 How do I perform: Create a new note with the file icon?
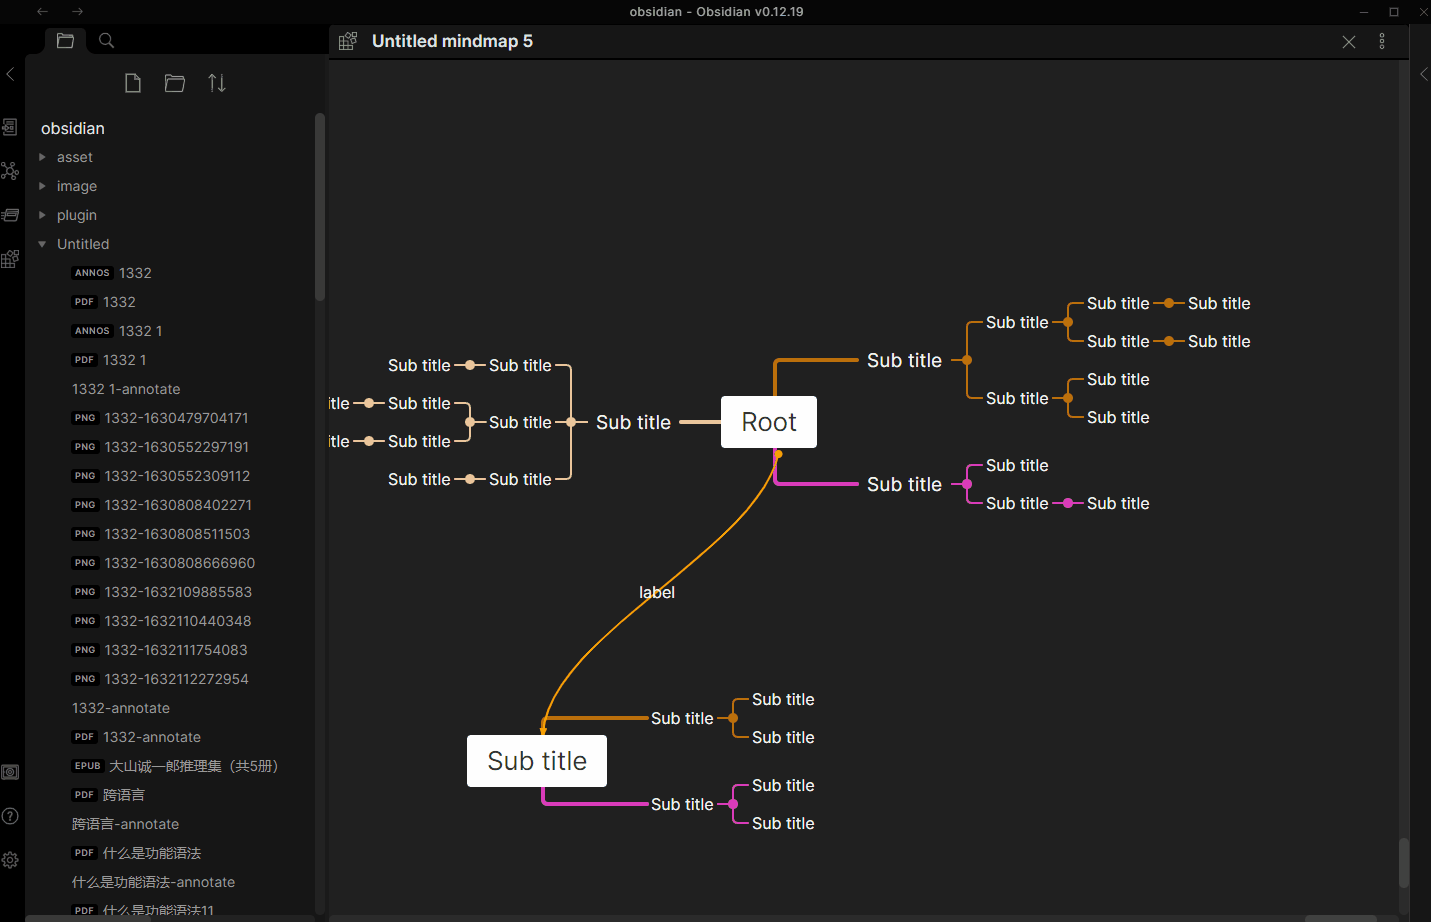click(133, 83)
